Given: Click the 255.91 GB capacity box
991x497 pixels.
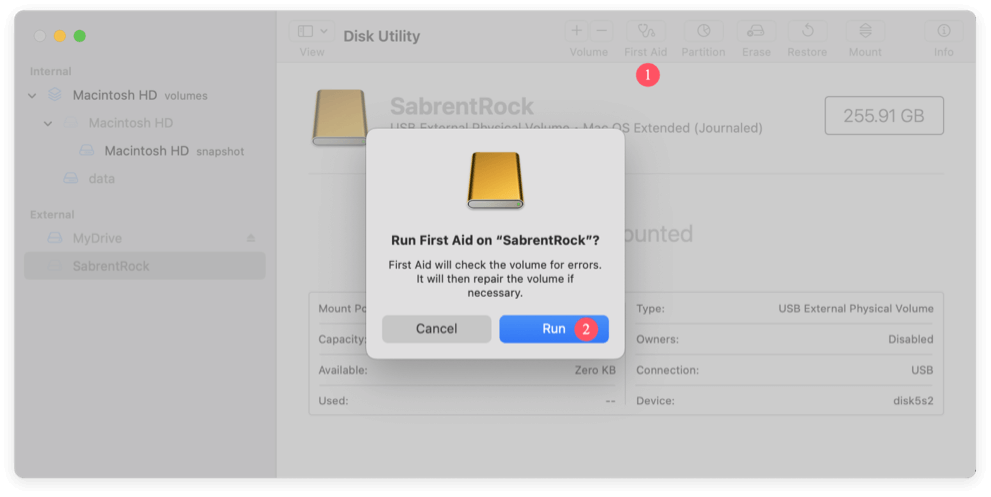Looking at the screenshot, I should point(884,116).
